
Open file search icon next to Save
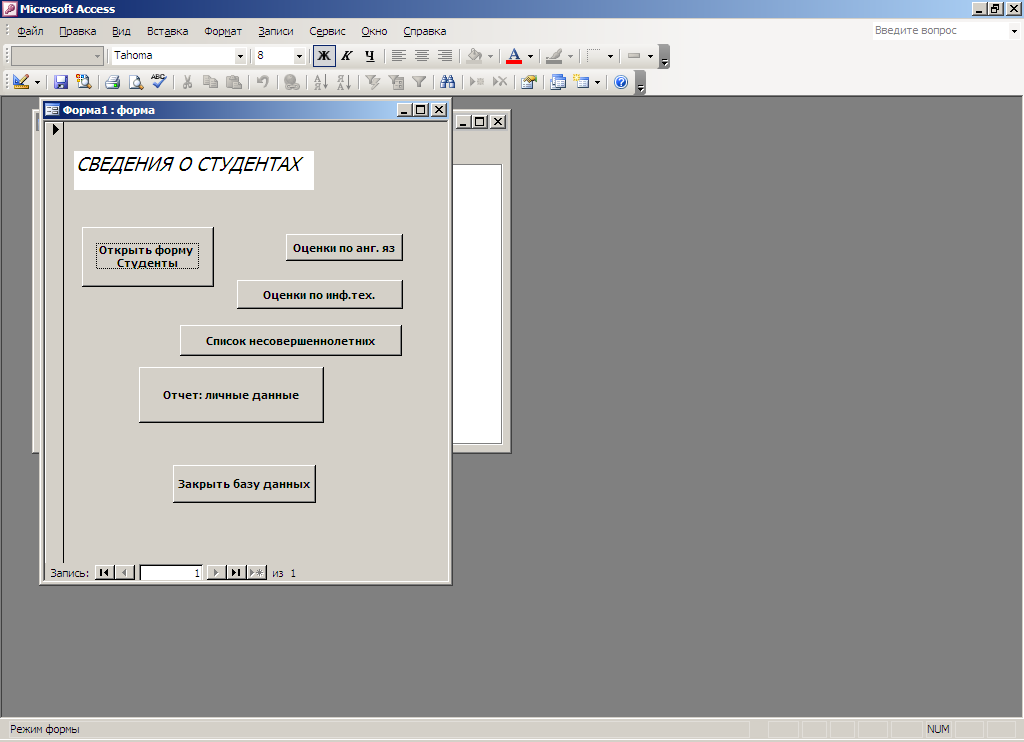click(83, 82)
